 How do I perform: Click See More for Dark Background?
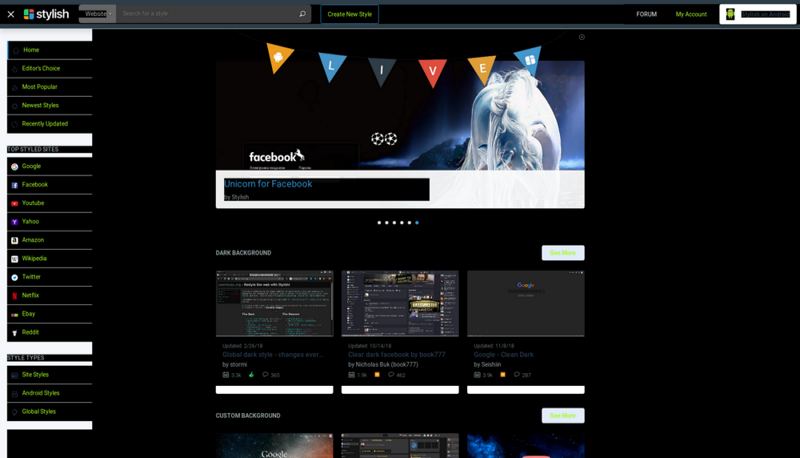563,253
